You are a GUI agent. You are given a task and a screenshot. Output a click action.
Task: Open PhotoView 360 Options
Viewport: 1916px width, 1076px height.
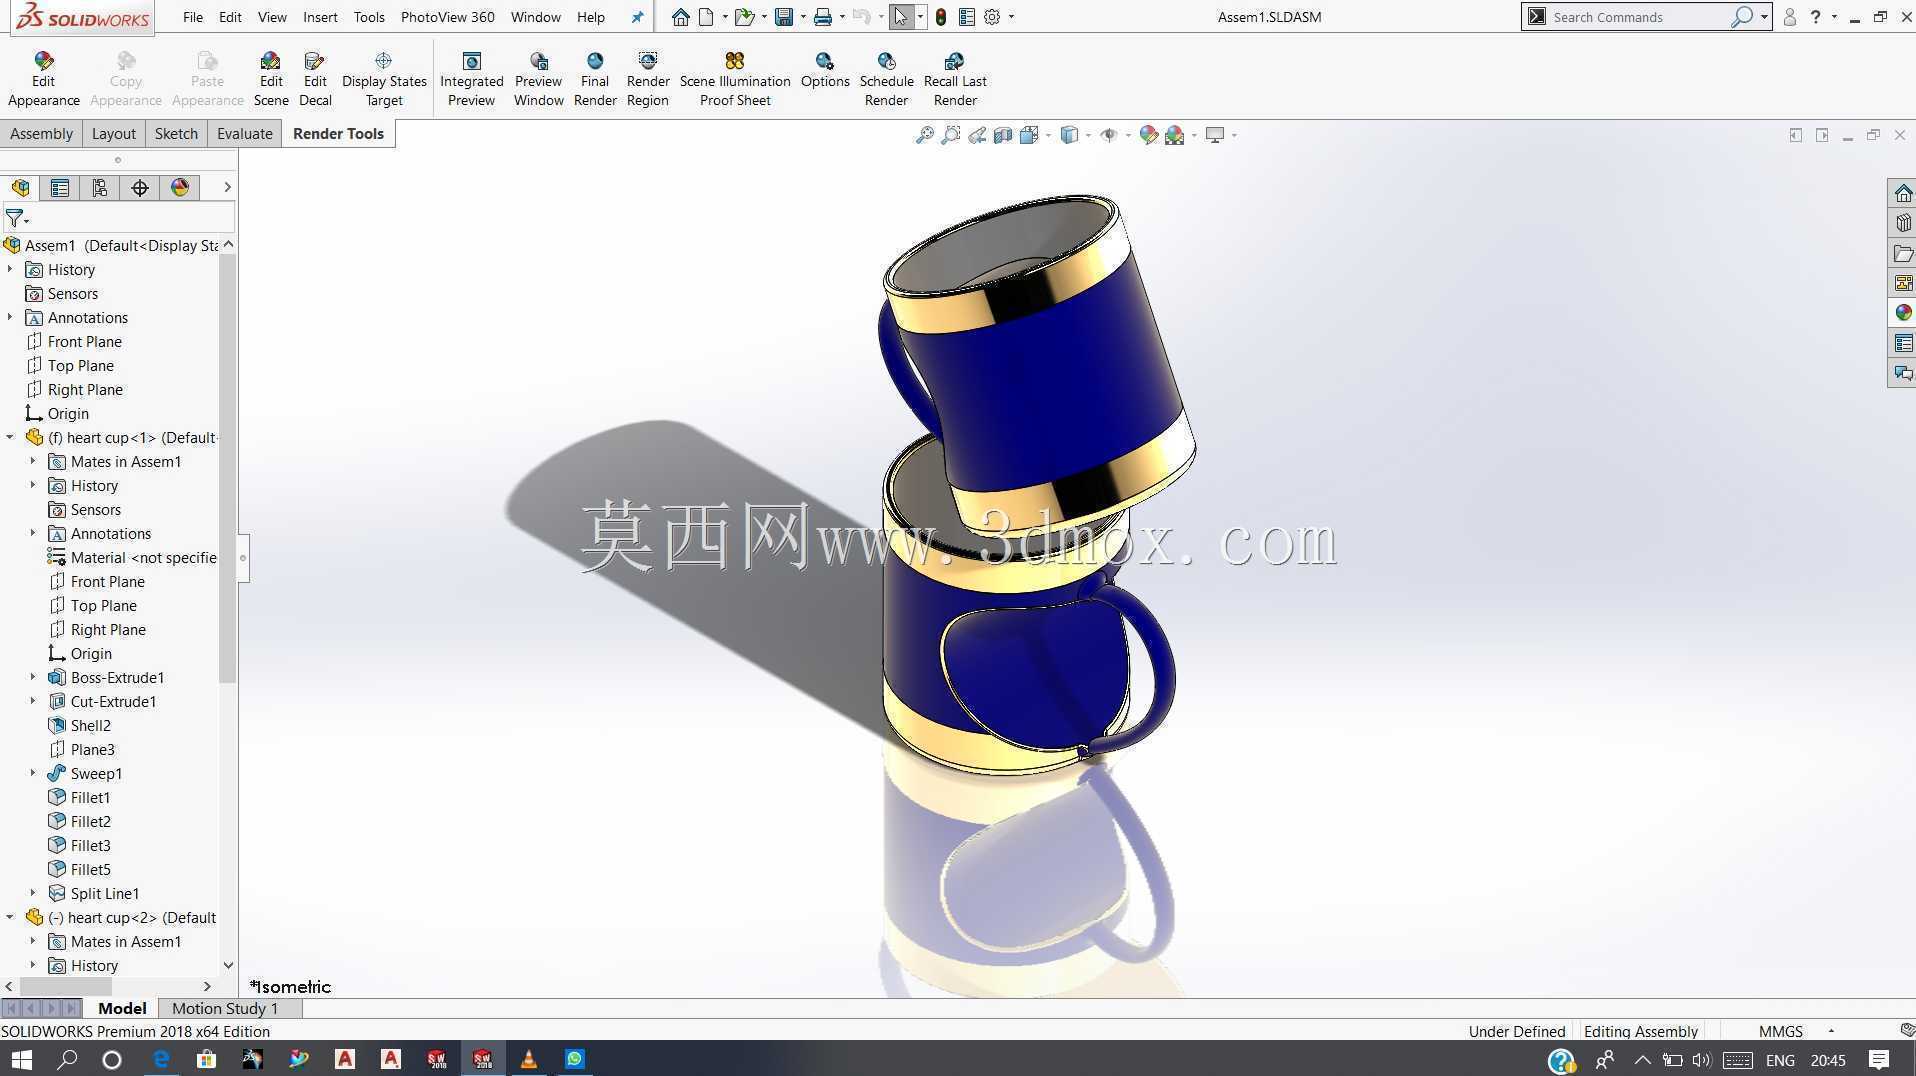[825, 70]
